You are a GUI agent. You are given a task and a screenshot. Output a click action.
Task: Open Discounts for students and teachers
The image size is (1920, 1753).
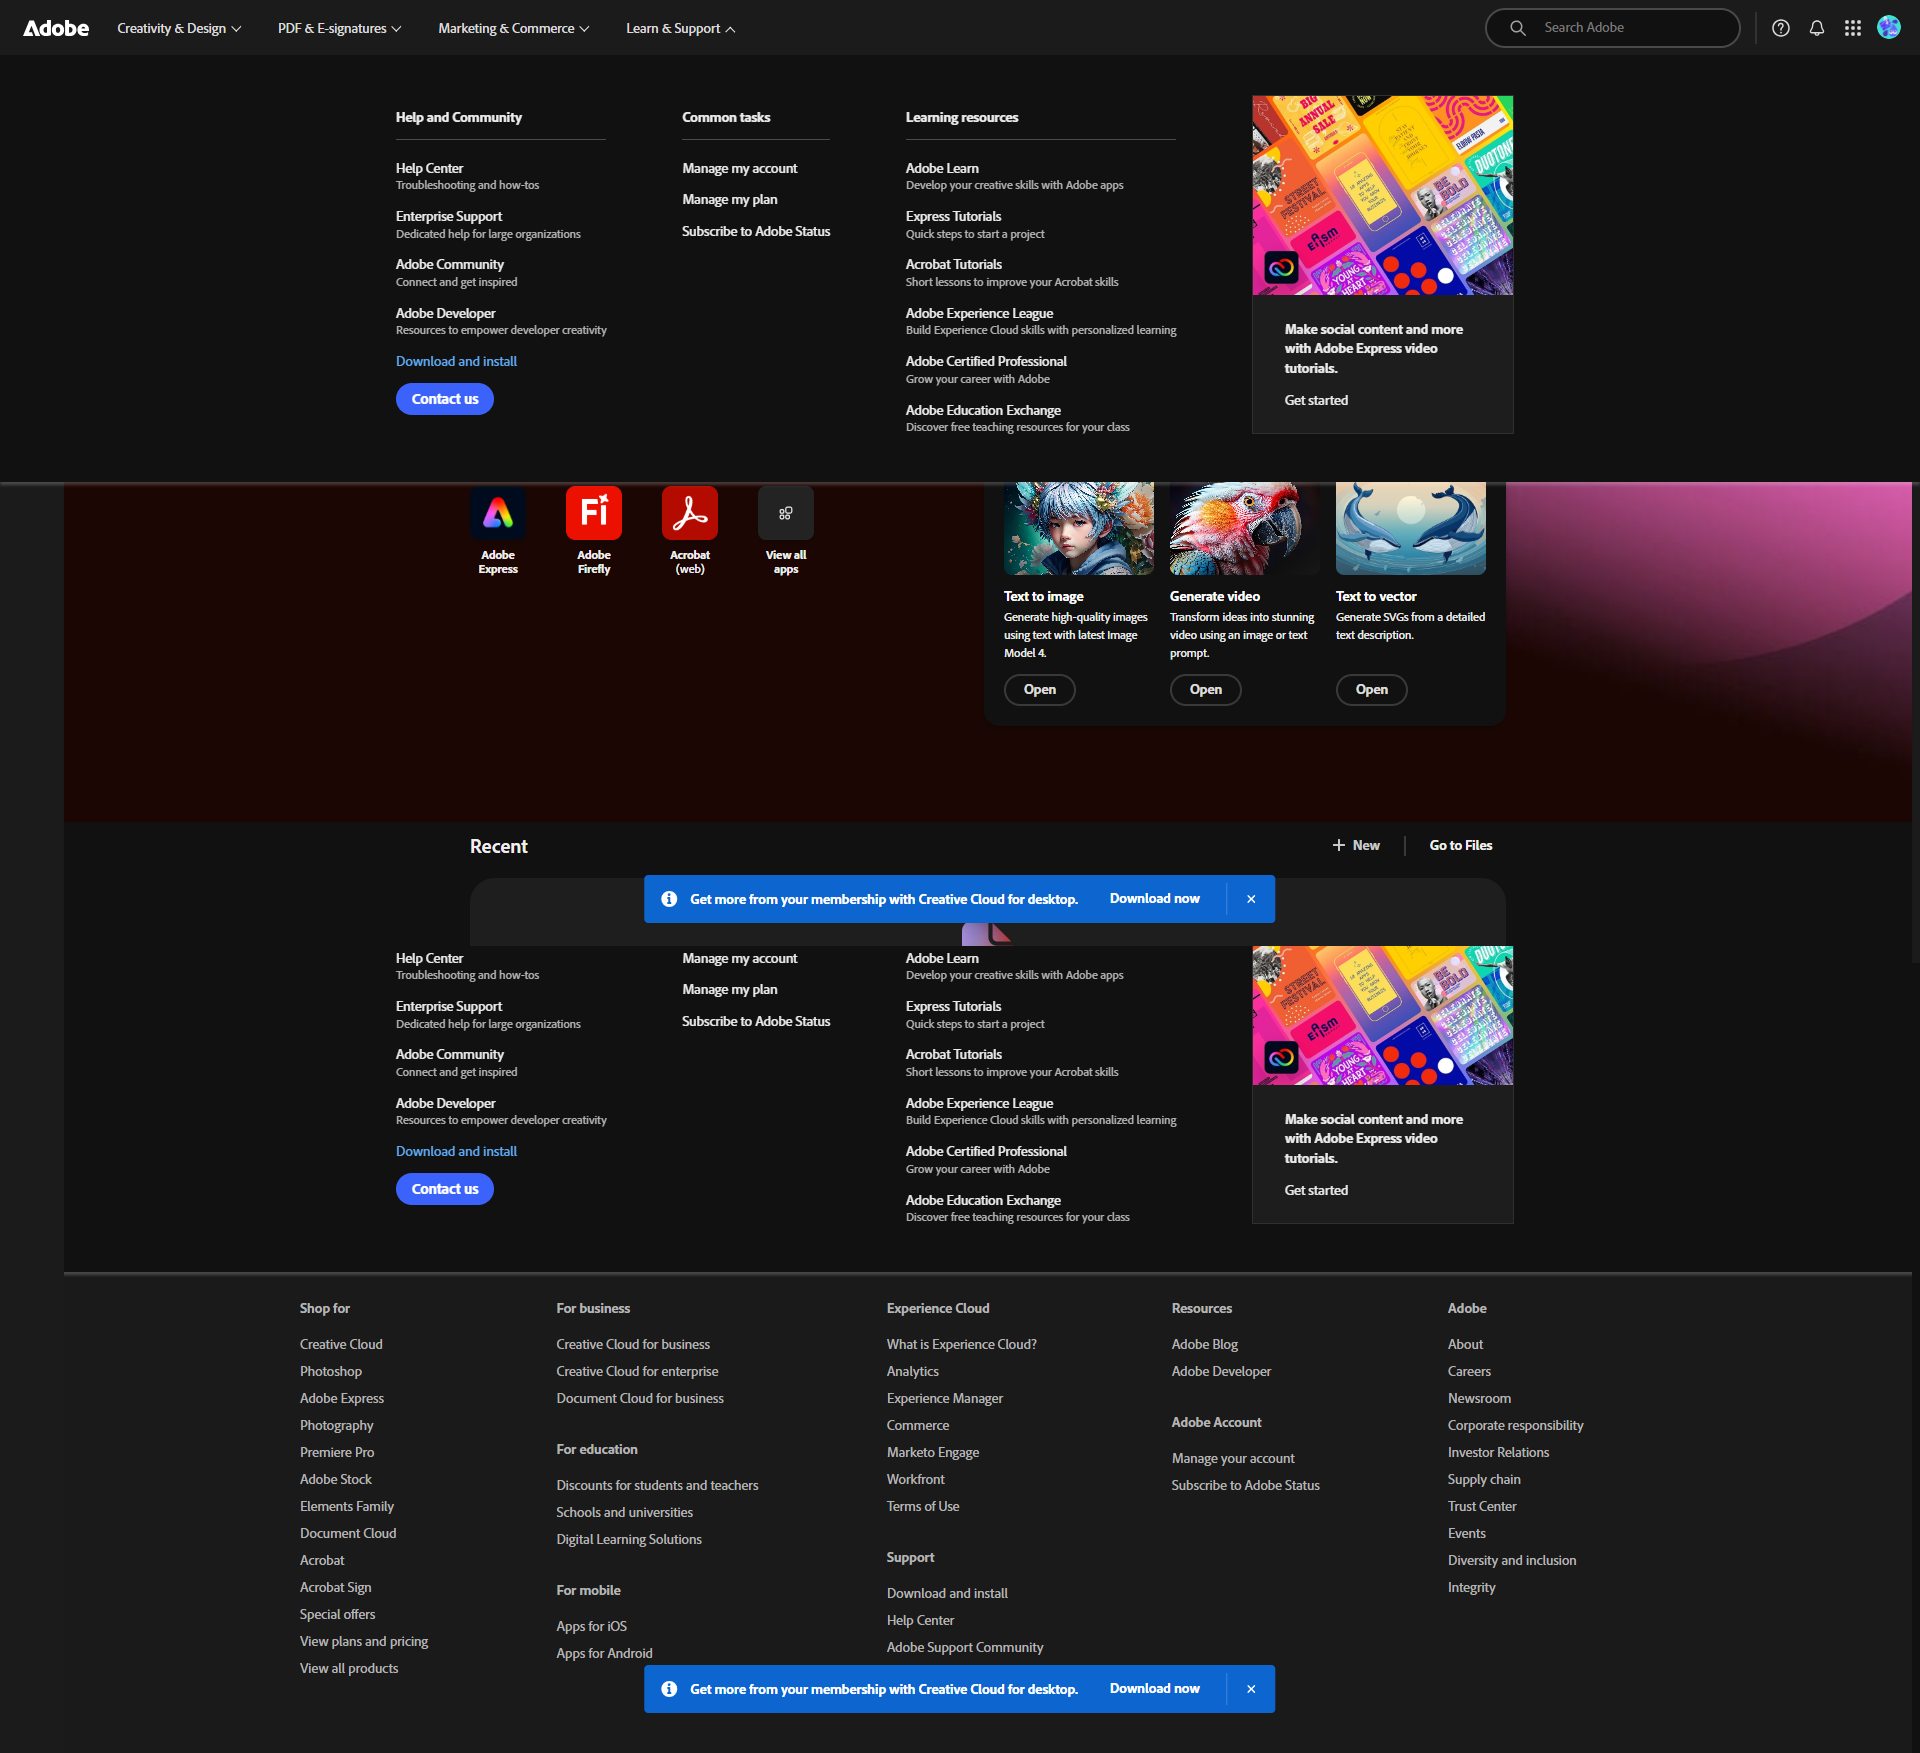[x=657, y=1486]
